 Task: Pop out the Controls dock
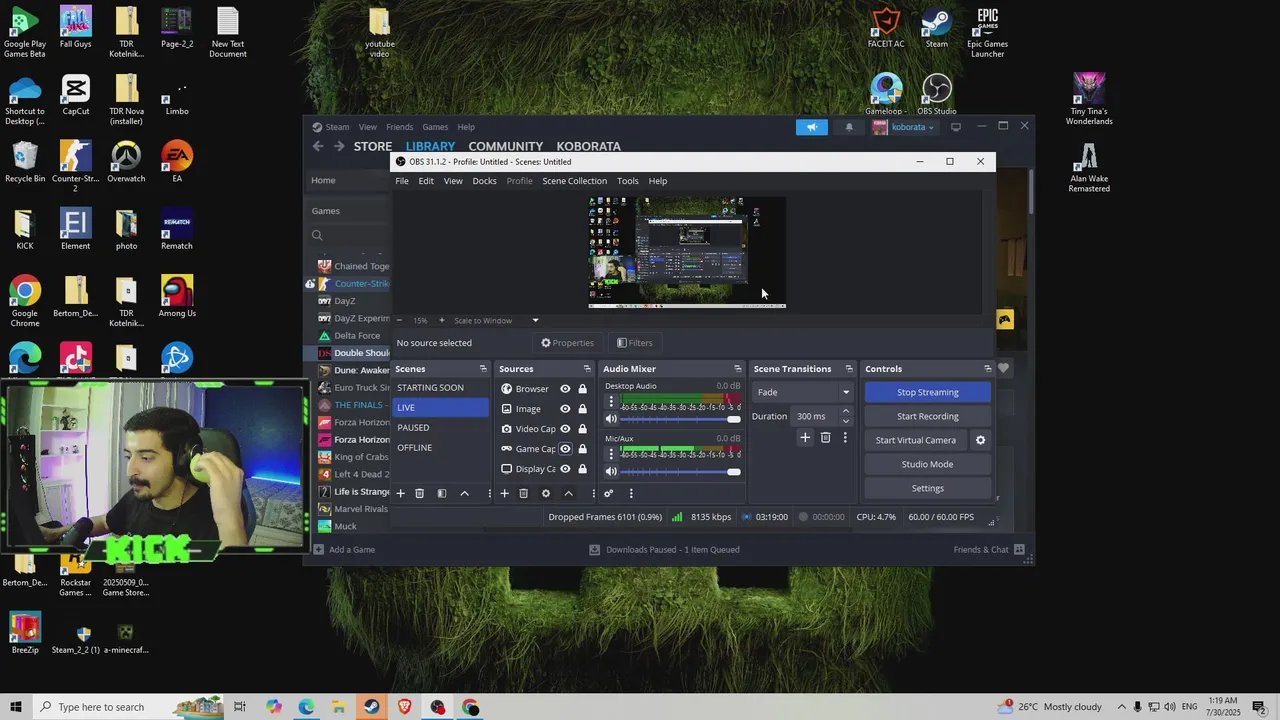coord(988,369)
